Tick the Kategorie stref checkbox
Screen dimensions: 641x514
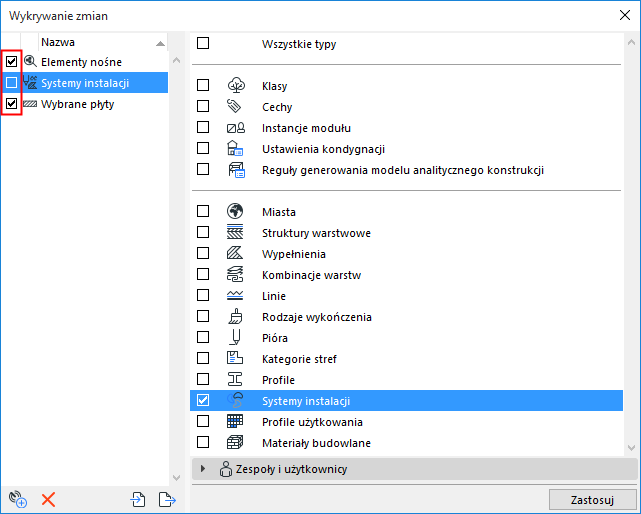tap(203, 358)
